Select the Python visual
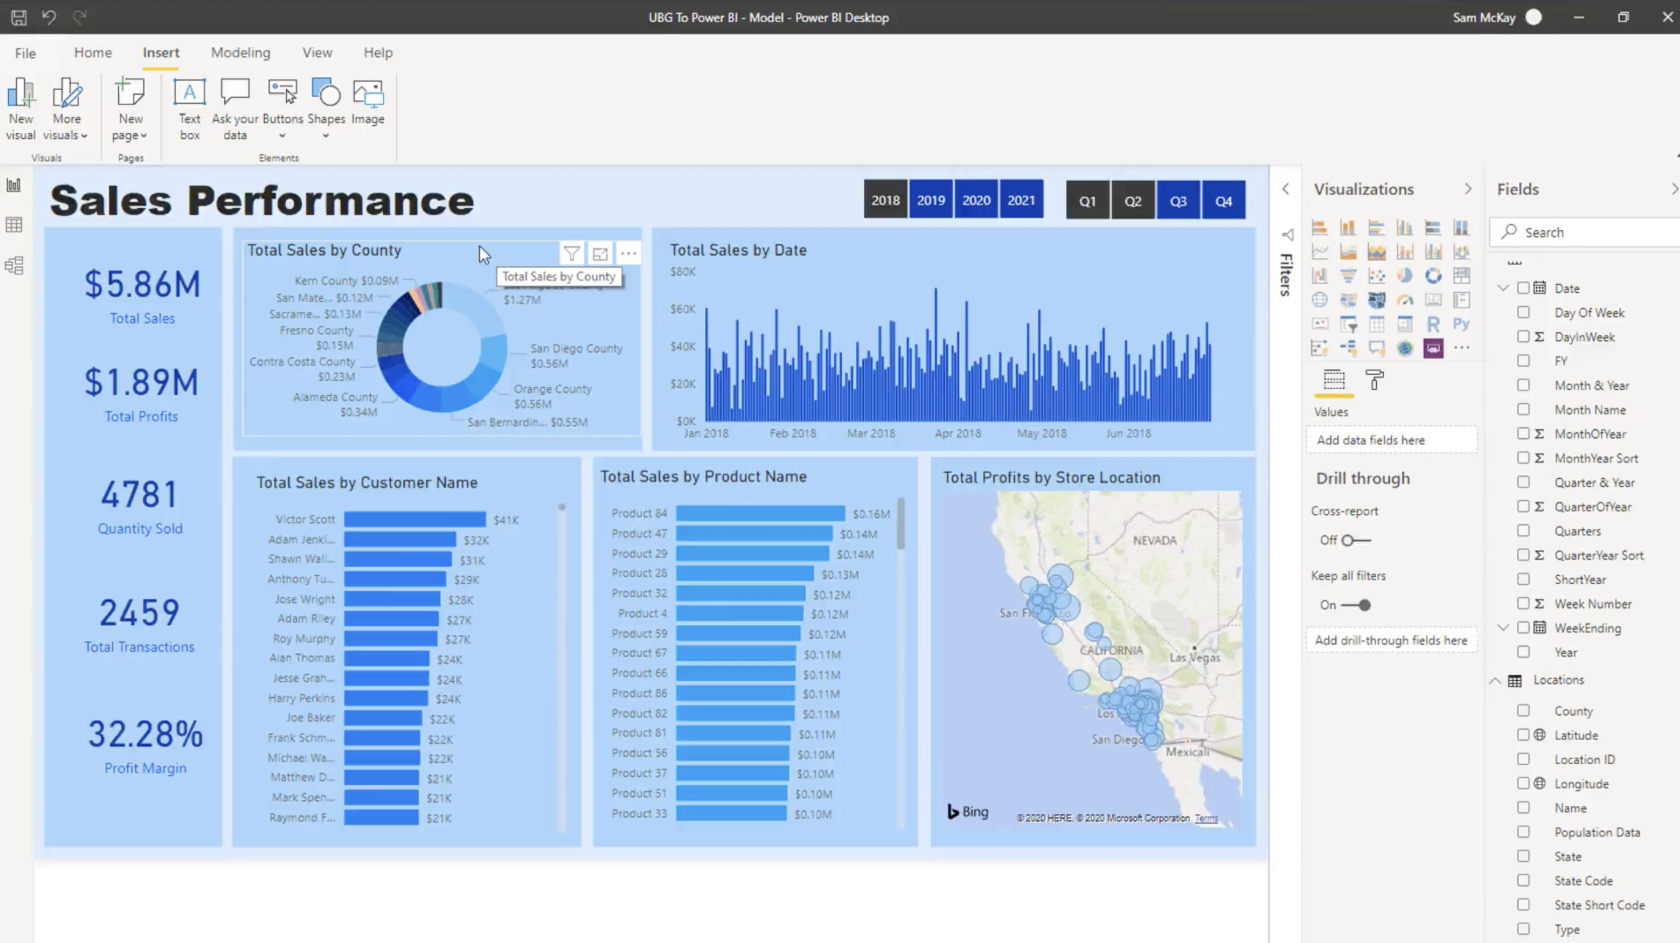The width and height of the screenshot is (1680, 943). [x=1461, y=324]
